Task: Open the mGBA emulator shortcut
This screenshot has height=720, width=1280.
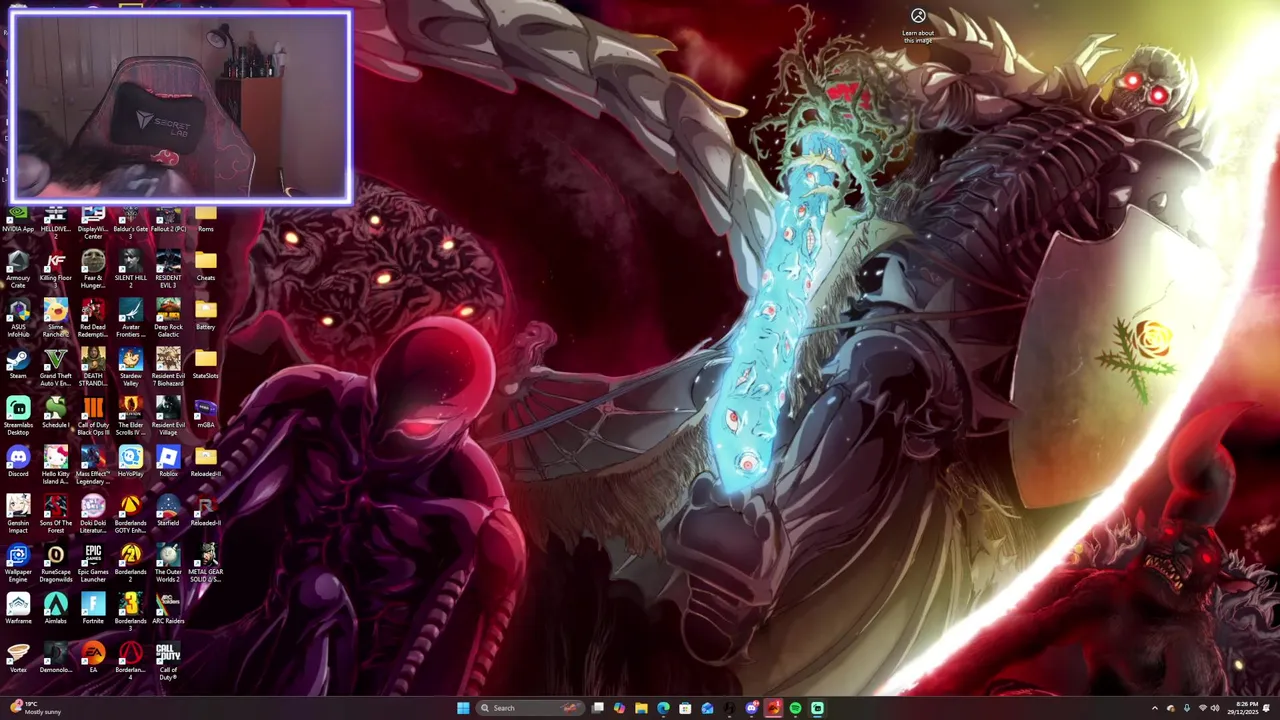Action: click(x=206, y=414)
